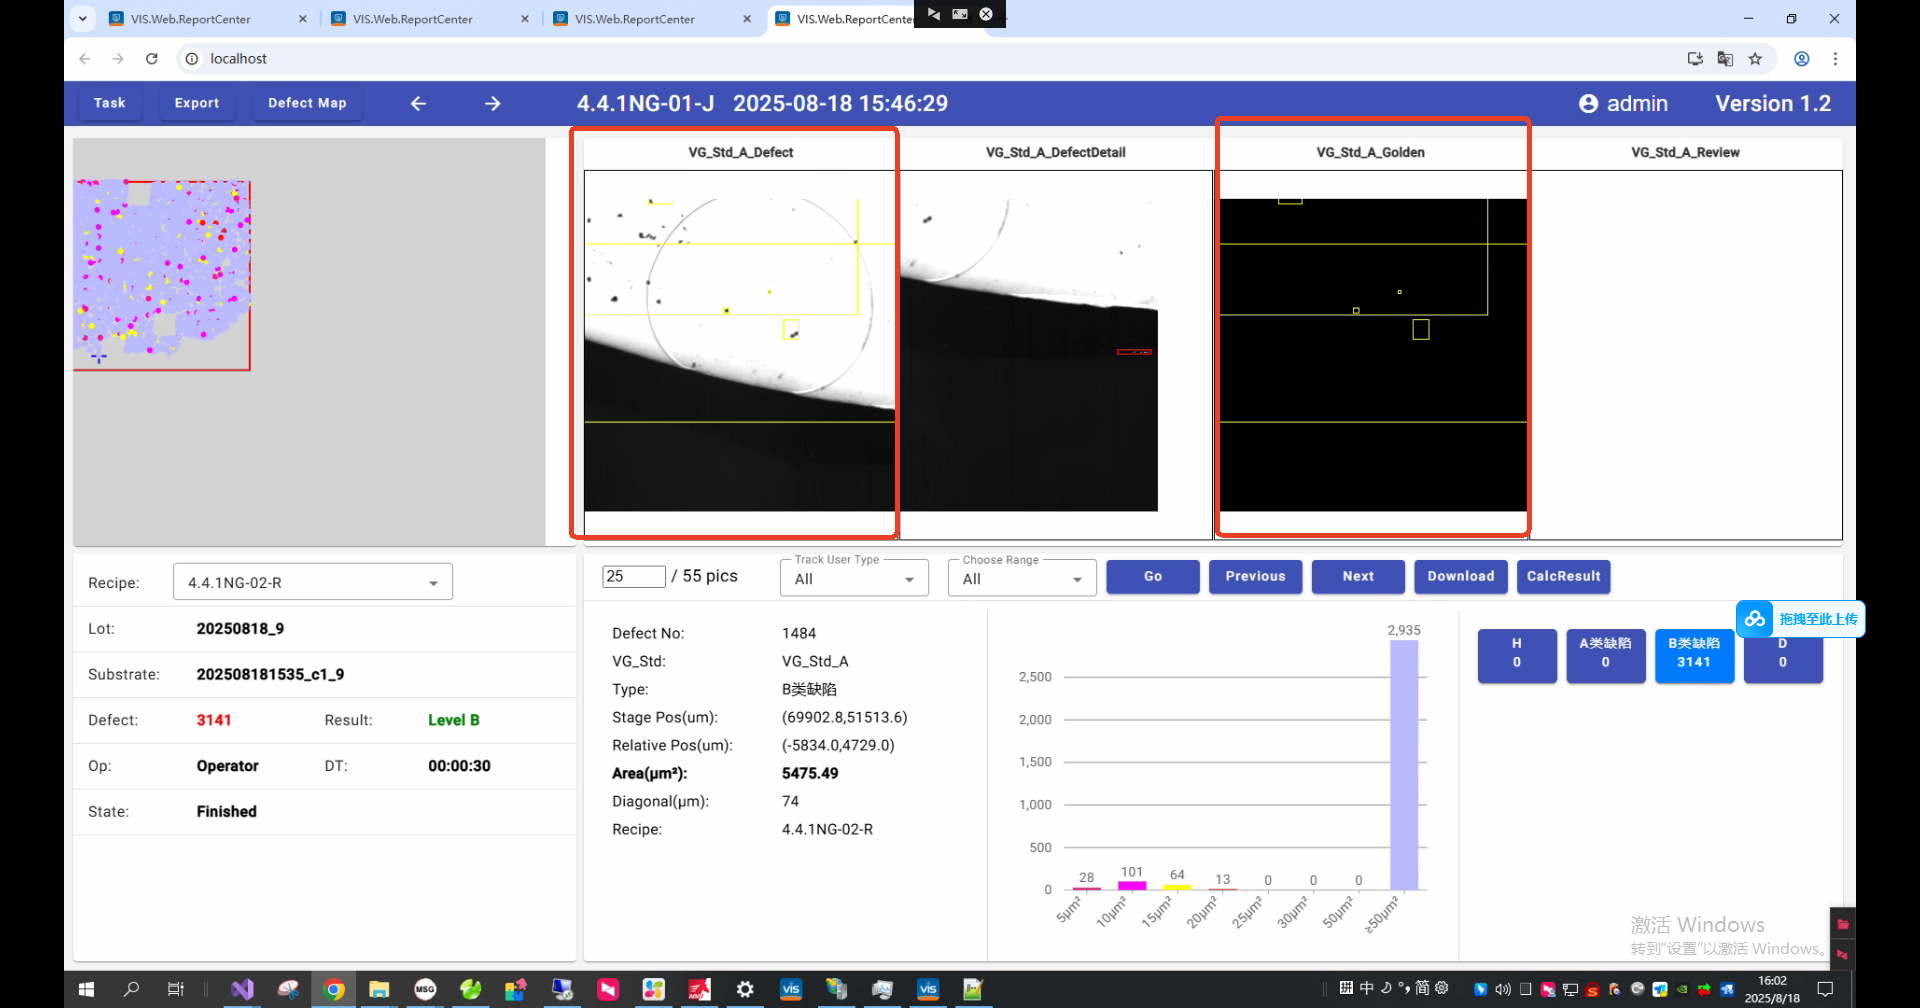Open the Defect Map view
This screenshot has width=1920, height=1008.
coord(307,103)
